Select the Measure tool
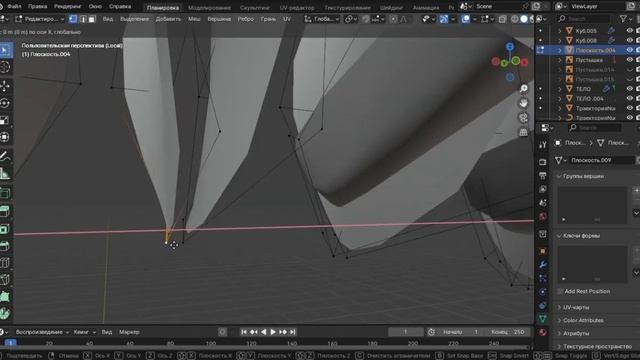This screenshot has height=360, width=640. [x=5, y=173]
